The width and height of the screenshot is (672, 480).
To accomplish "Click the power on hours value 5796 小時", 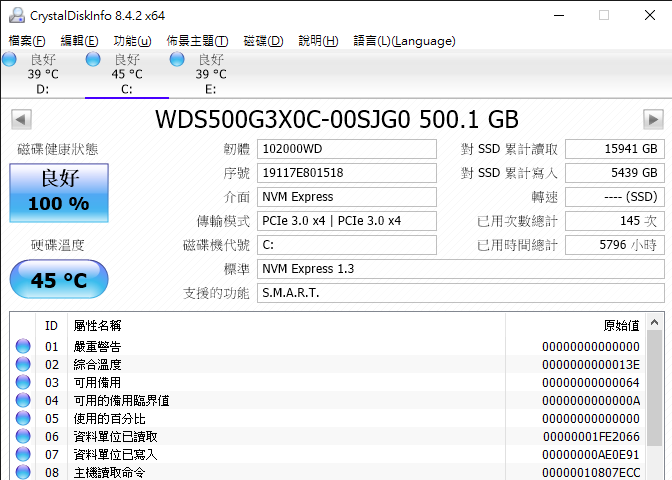I will pyautogui.click(x=615, y=245).
